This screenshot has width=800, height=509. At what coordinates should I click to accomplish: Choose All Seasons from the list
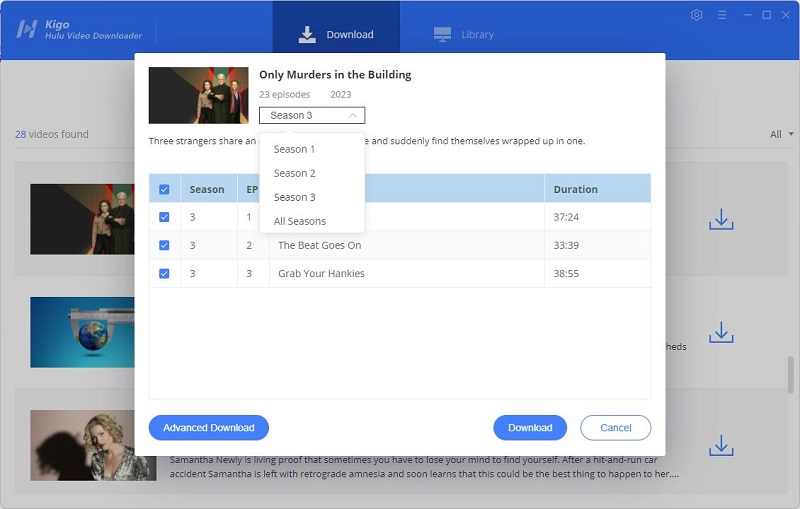click(x=312, y=221)
